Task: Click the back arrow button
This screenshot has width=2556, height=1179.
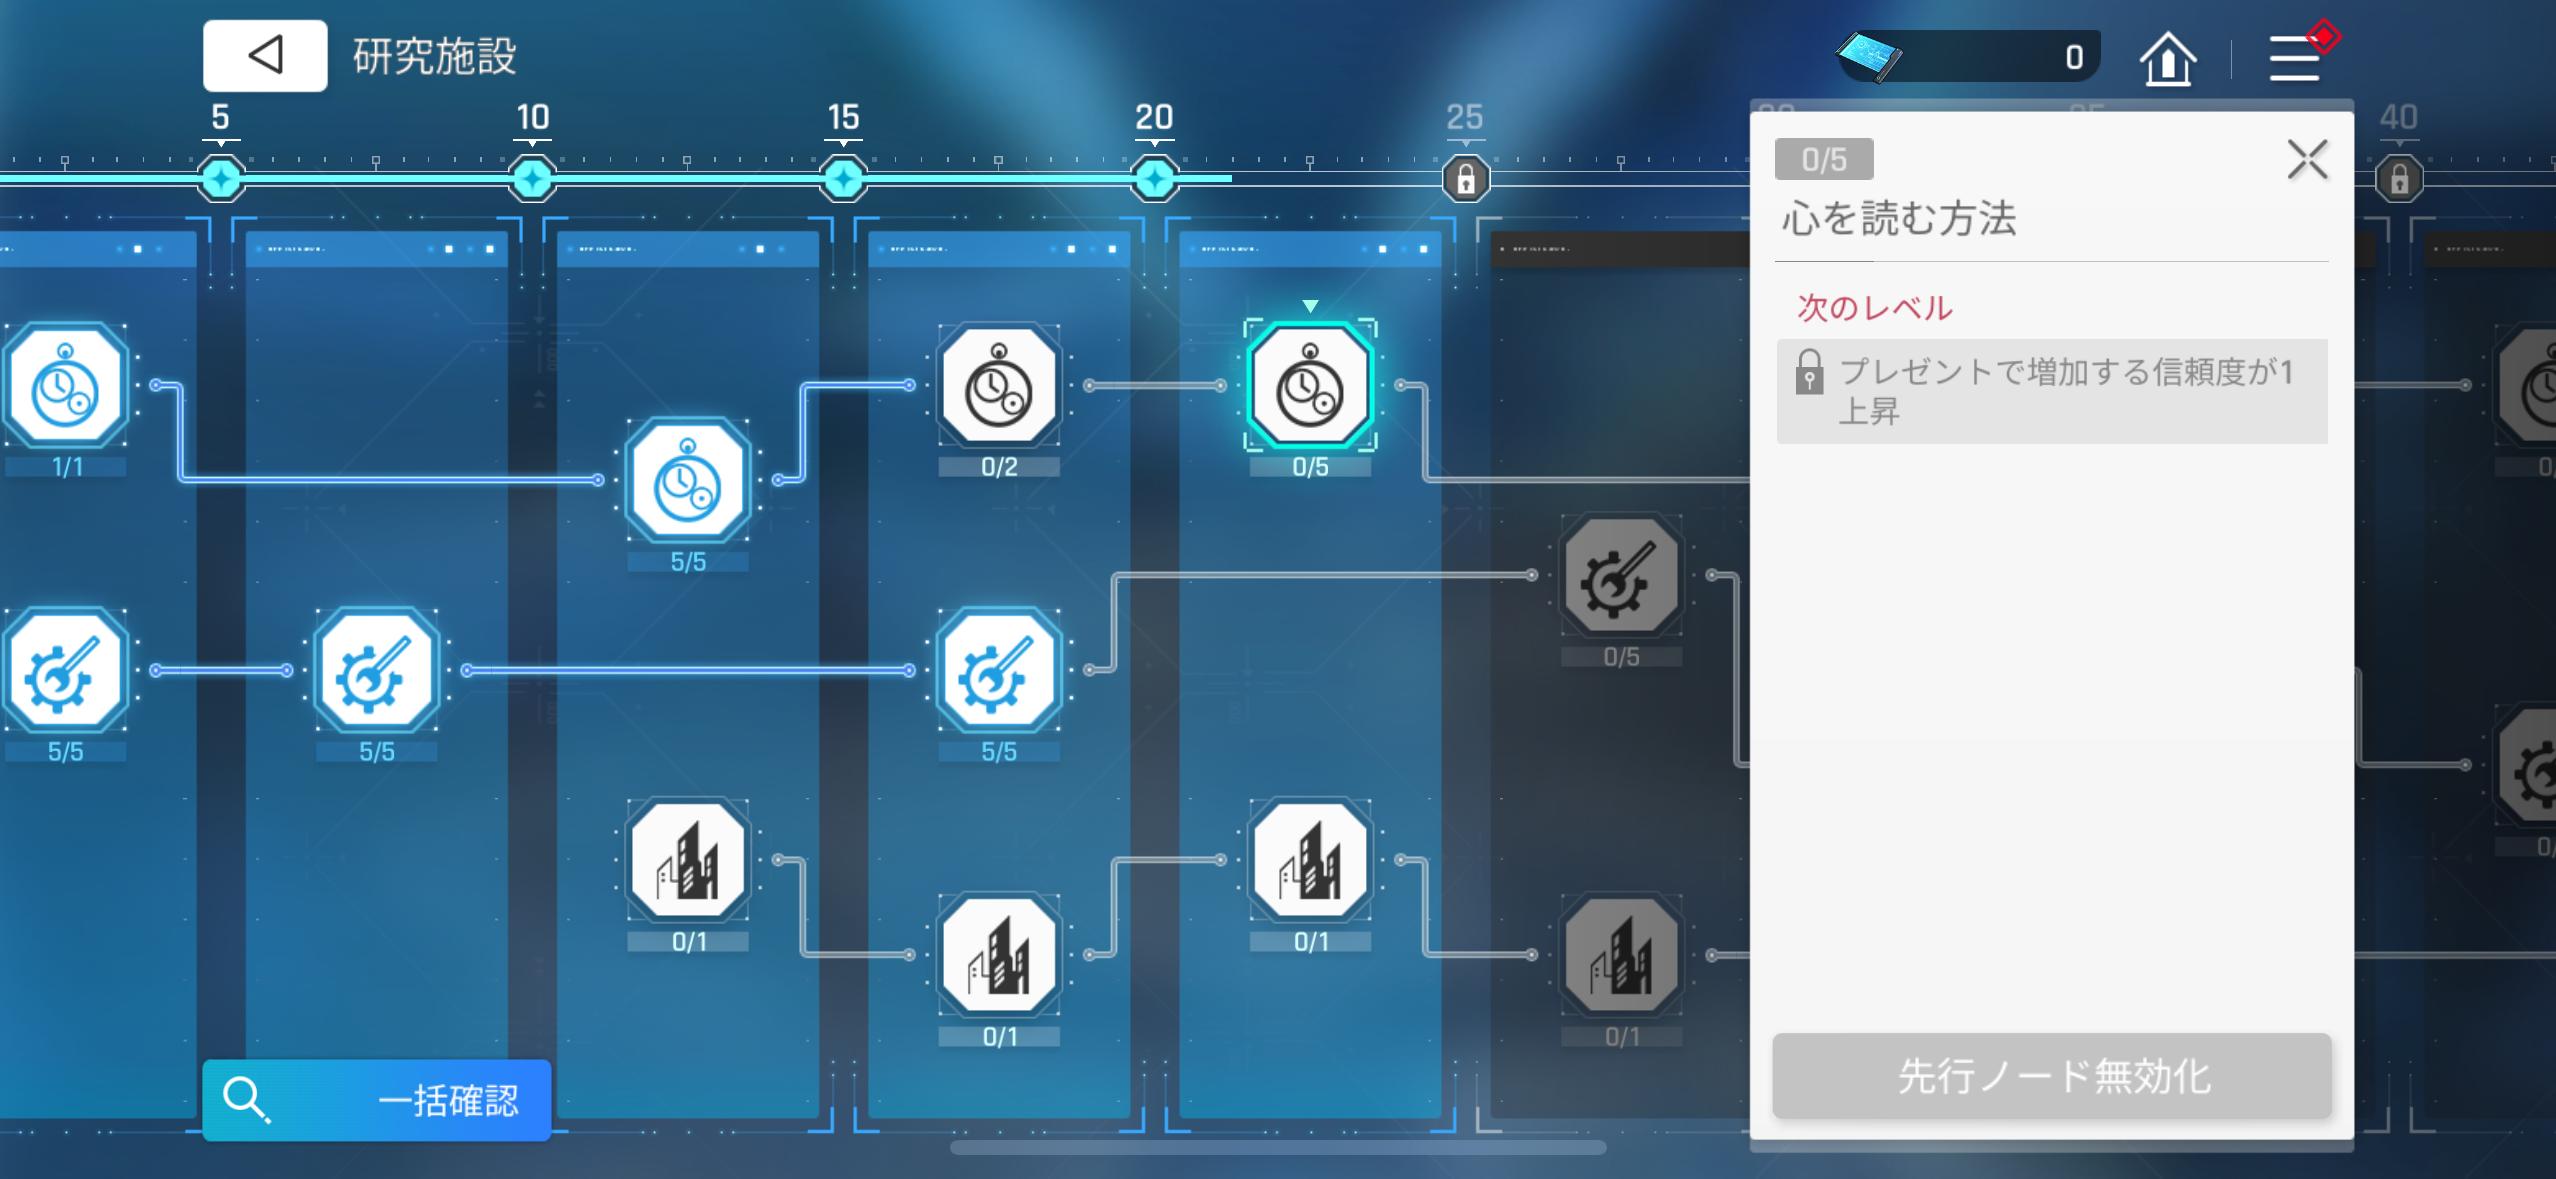Action: 265,56
